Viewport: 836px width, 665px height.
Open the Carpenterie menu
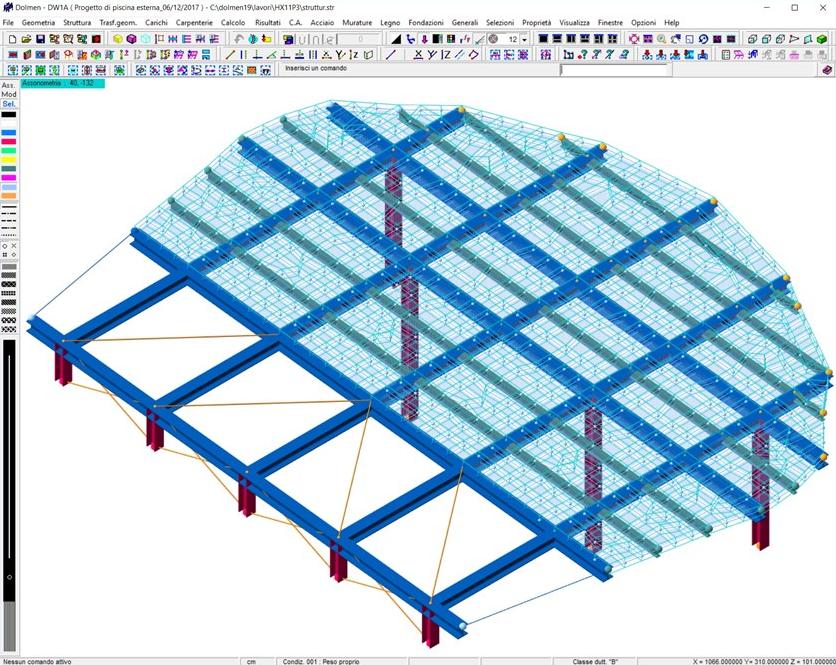point(194,22)
